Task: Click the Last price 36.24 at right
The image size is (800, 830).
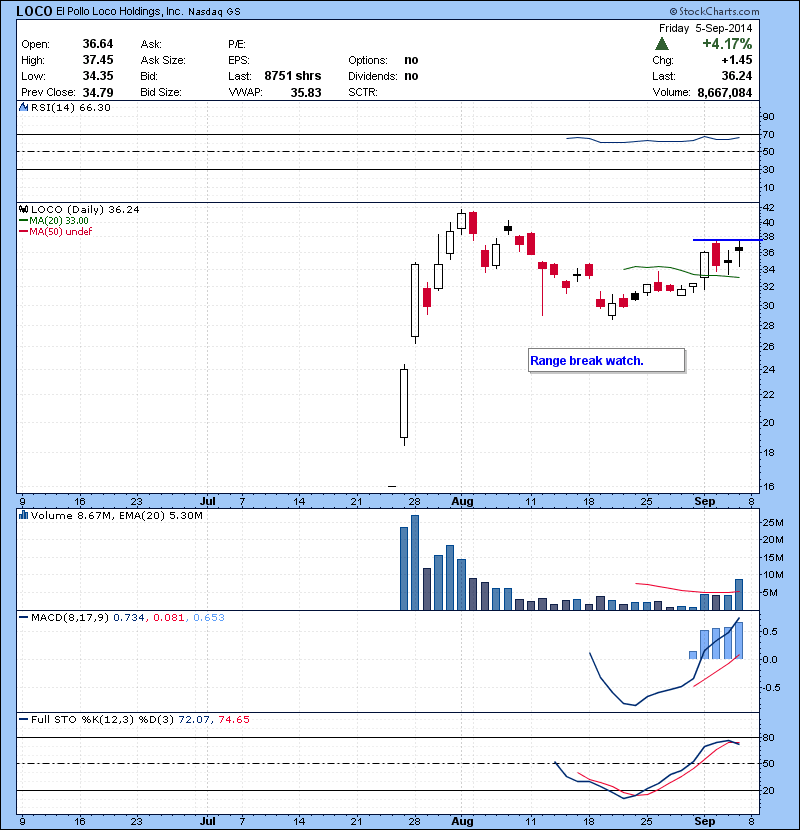Action: pyautogui.click(x=736, y=76)
